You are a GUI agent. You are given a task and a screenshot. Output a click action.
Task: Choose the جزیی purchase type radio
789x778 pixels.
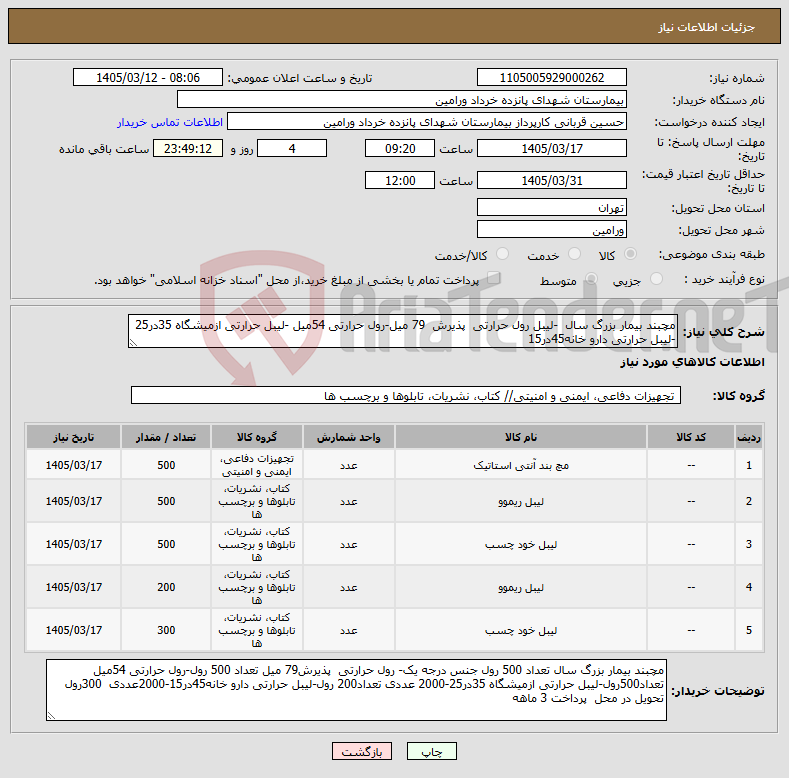656,279
